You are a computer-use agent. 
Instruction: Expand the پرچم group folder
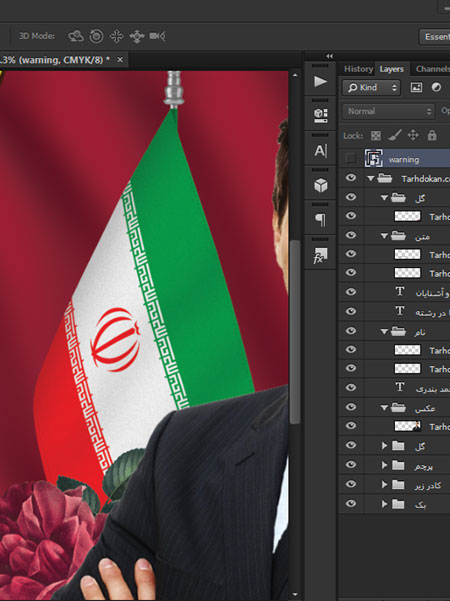coord(384,465)
